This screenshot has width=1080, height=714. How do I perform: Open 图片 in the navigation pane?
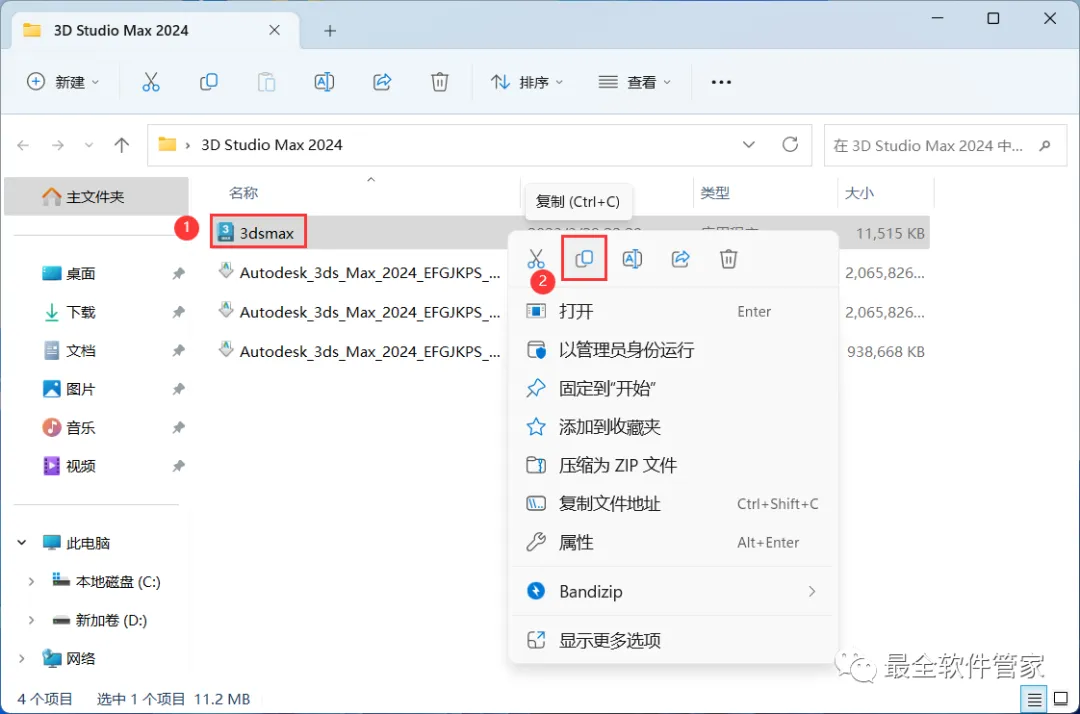pyautogui.click(x=81, y=389)
